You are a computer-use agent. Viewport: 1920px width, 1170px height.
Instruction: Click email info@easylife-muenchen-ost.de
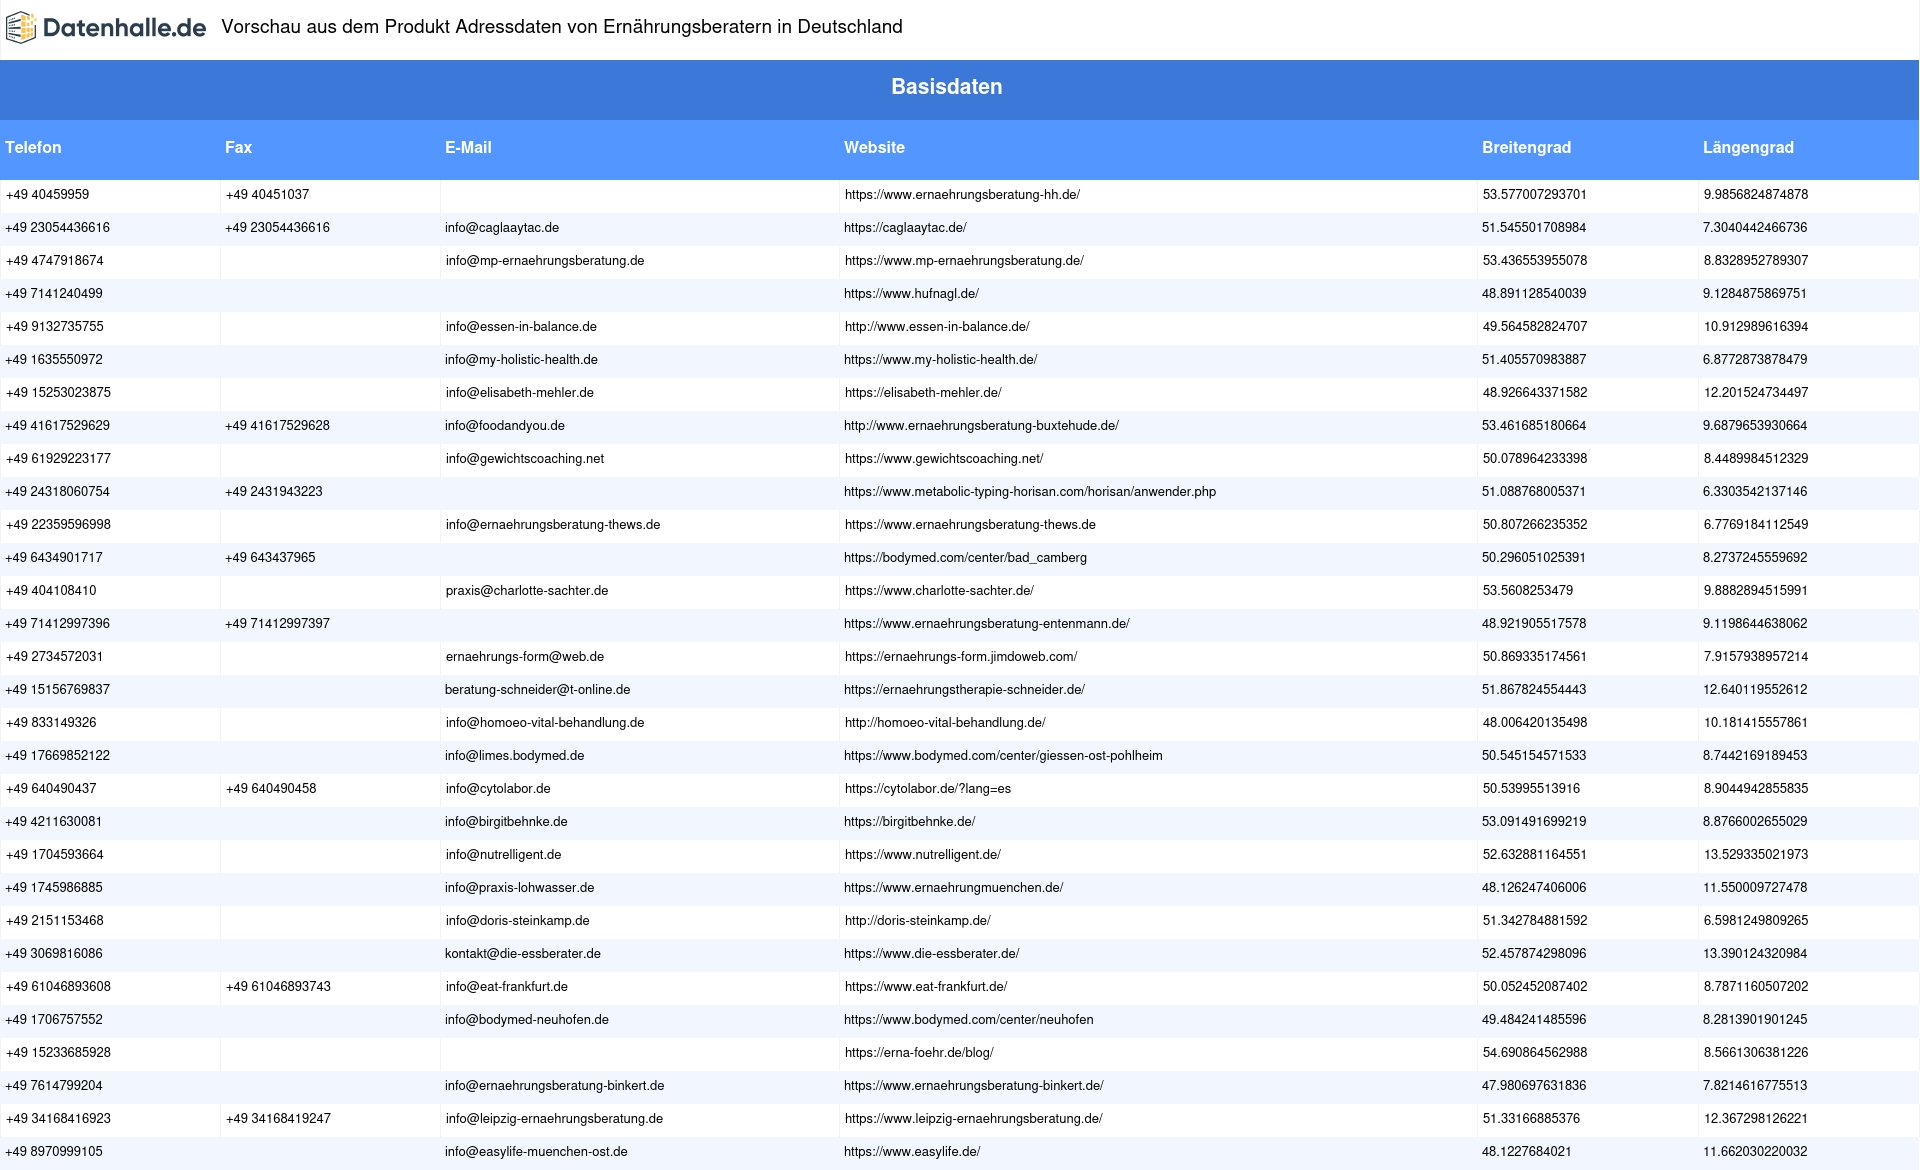click(x=536, y=1152)
